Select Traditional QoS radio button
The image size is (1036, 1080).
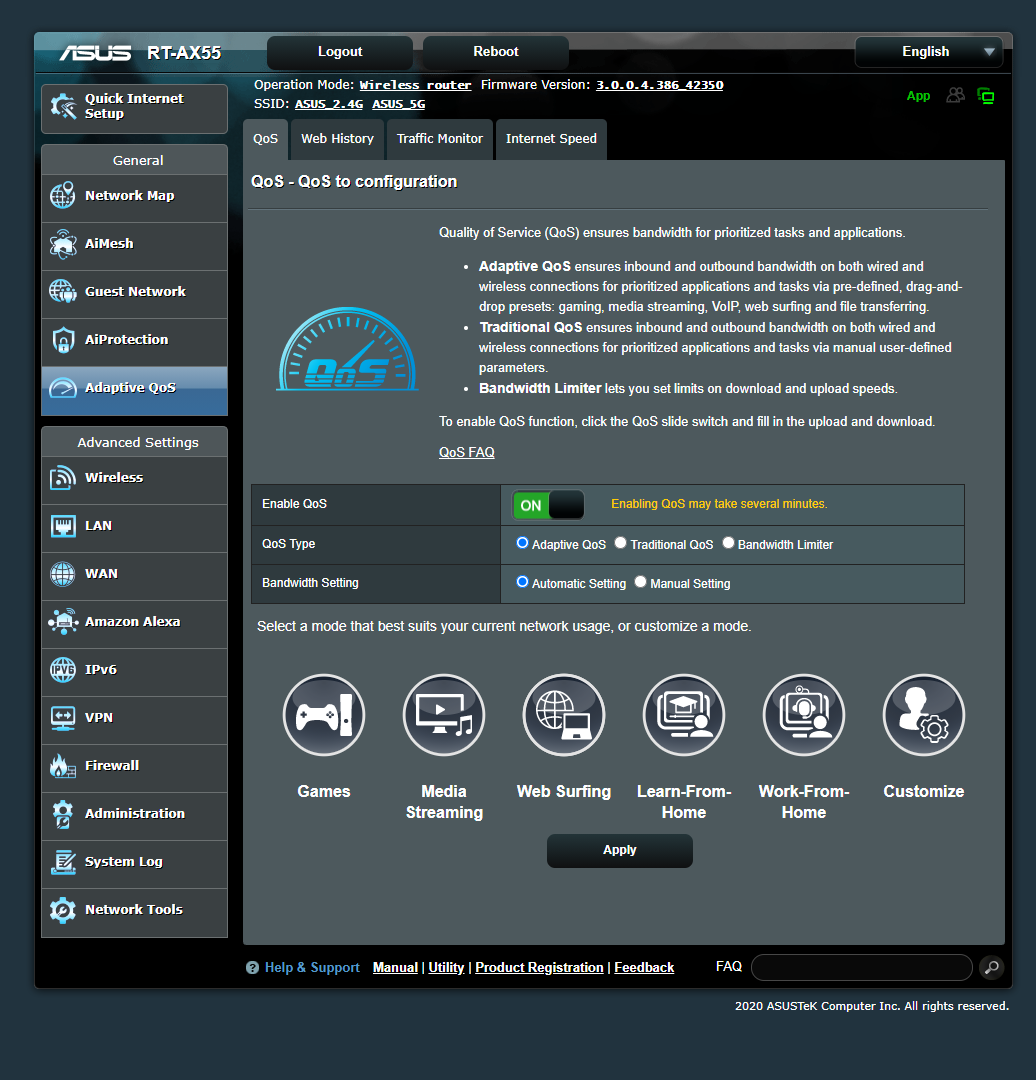coord(621,543)
